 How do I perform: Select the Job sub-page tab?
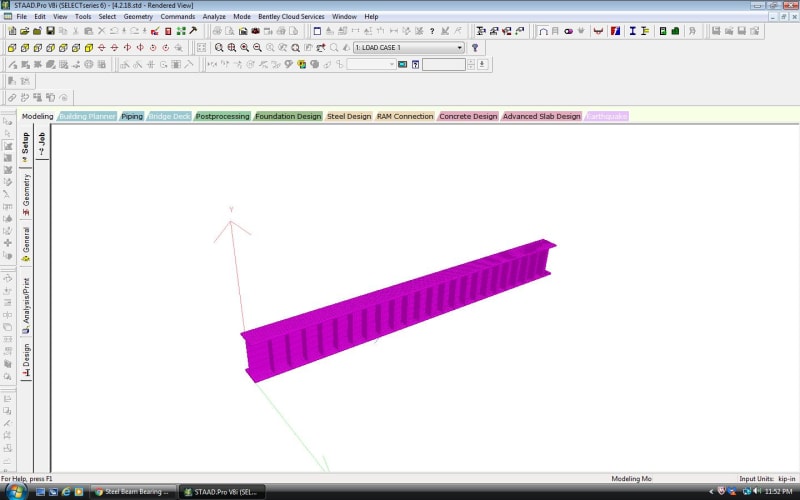pos(42,144)
